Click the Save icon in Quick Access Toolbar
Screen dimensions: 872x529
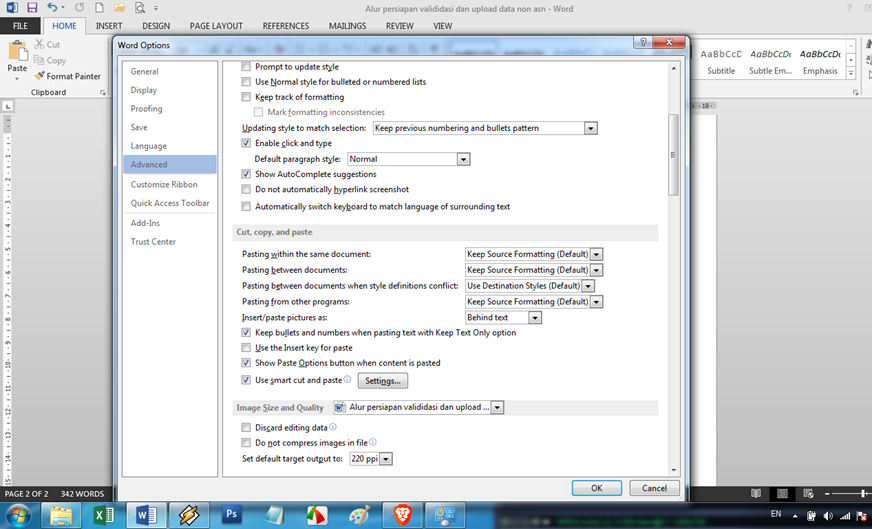32,8
